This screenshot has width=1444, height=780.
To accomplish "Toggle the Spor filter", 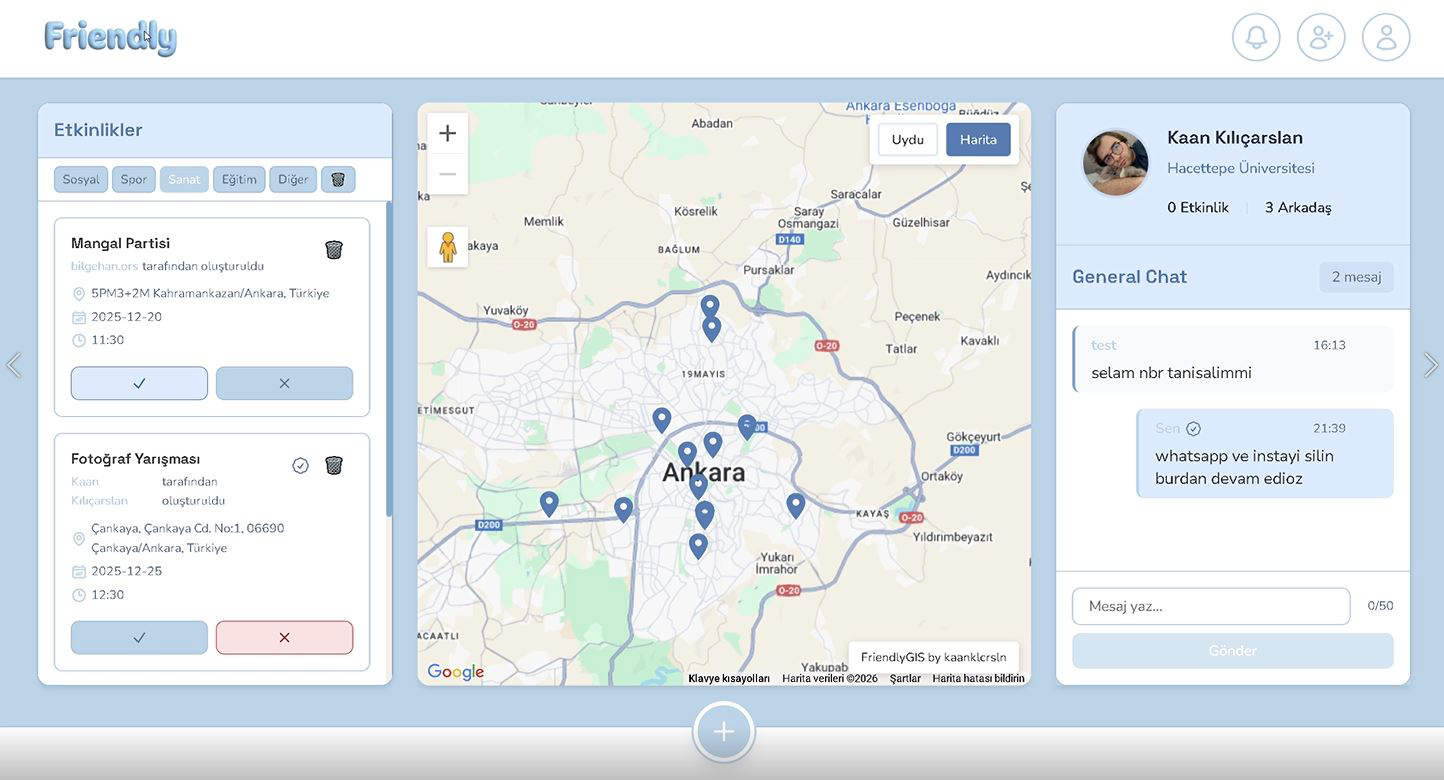I will pos(134,179).
